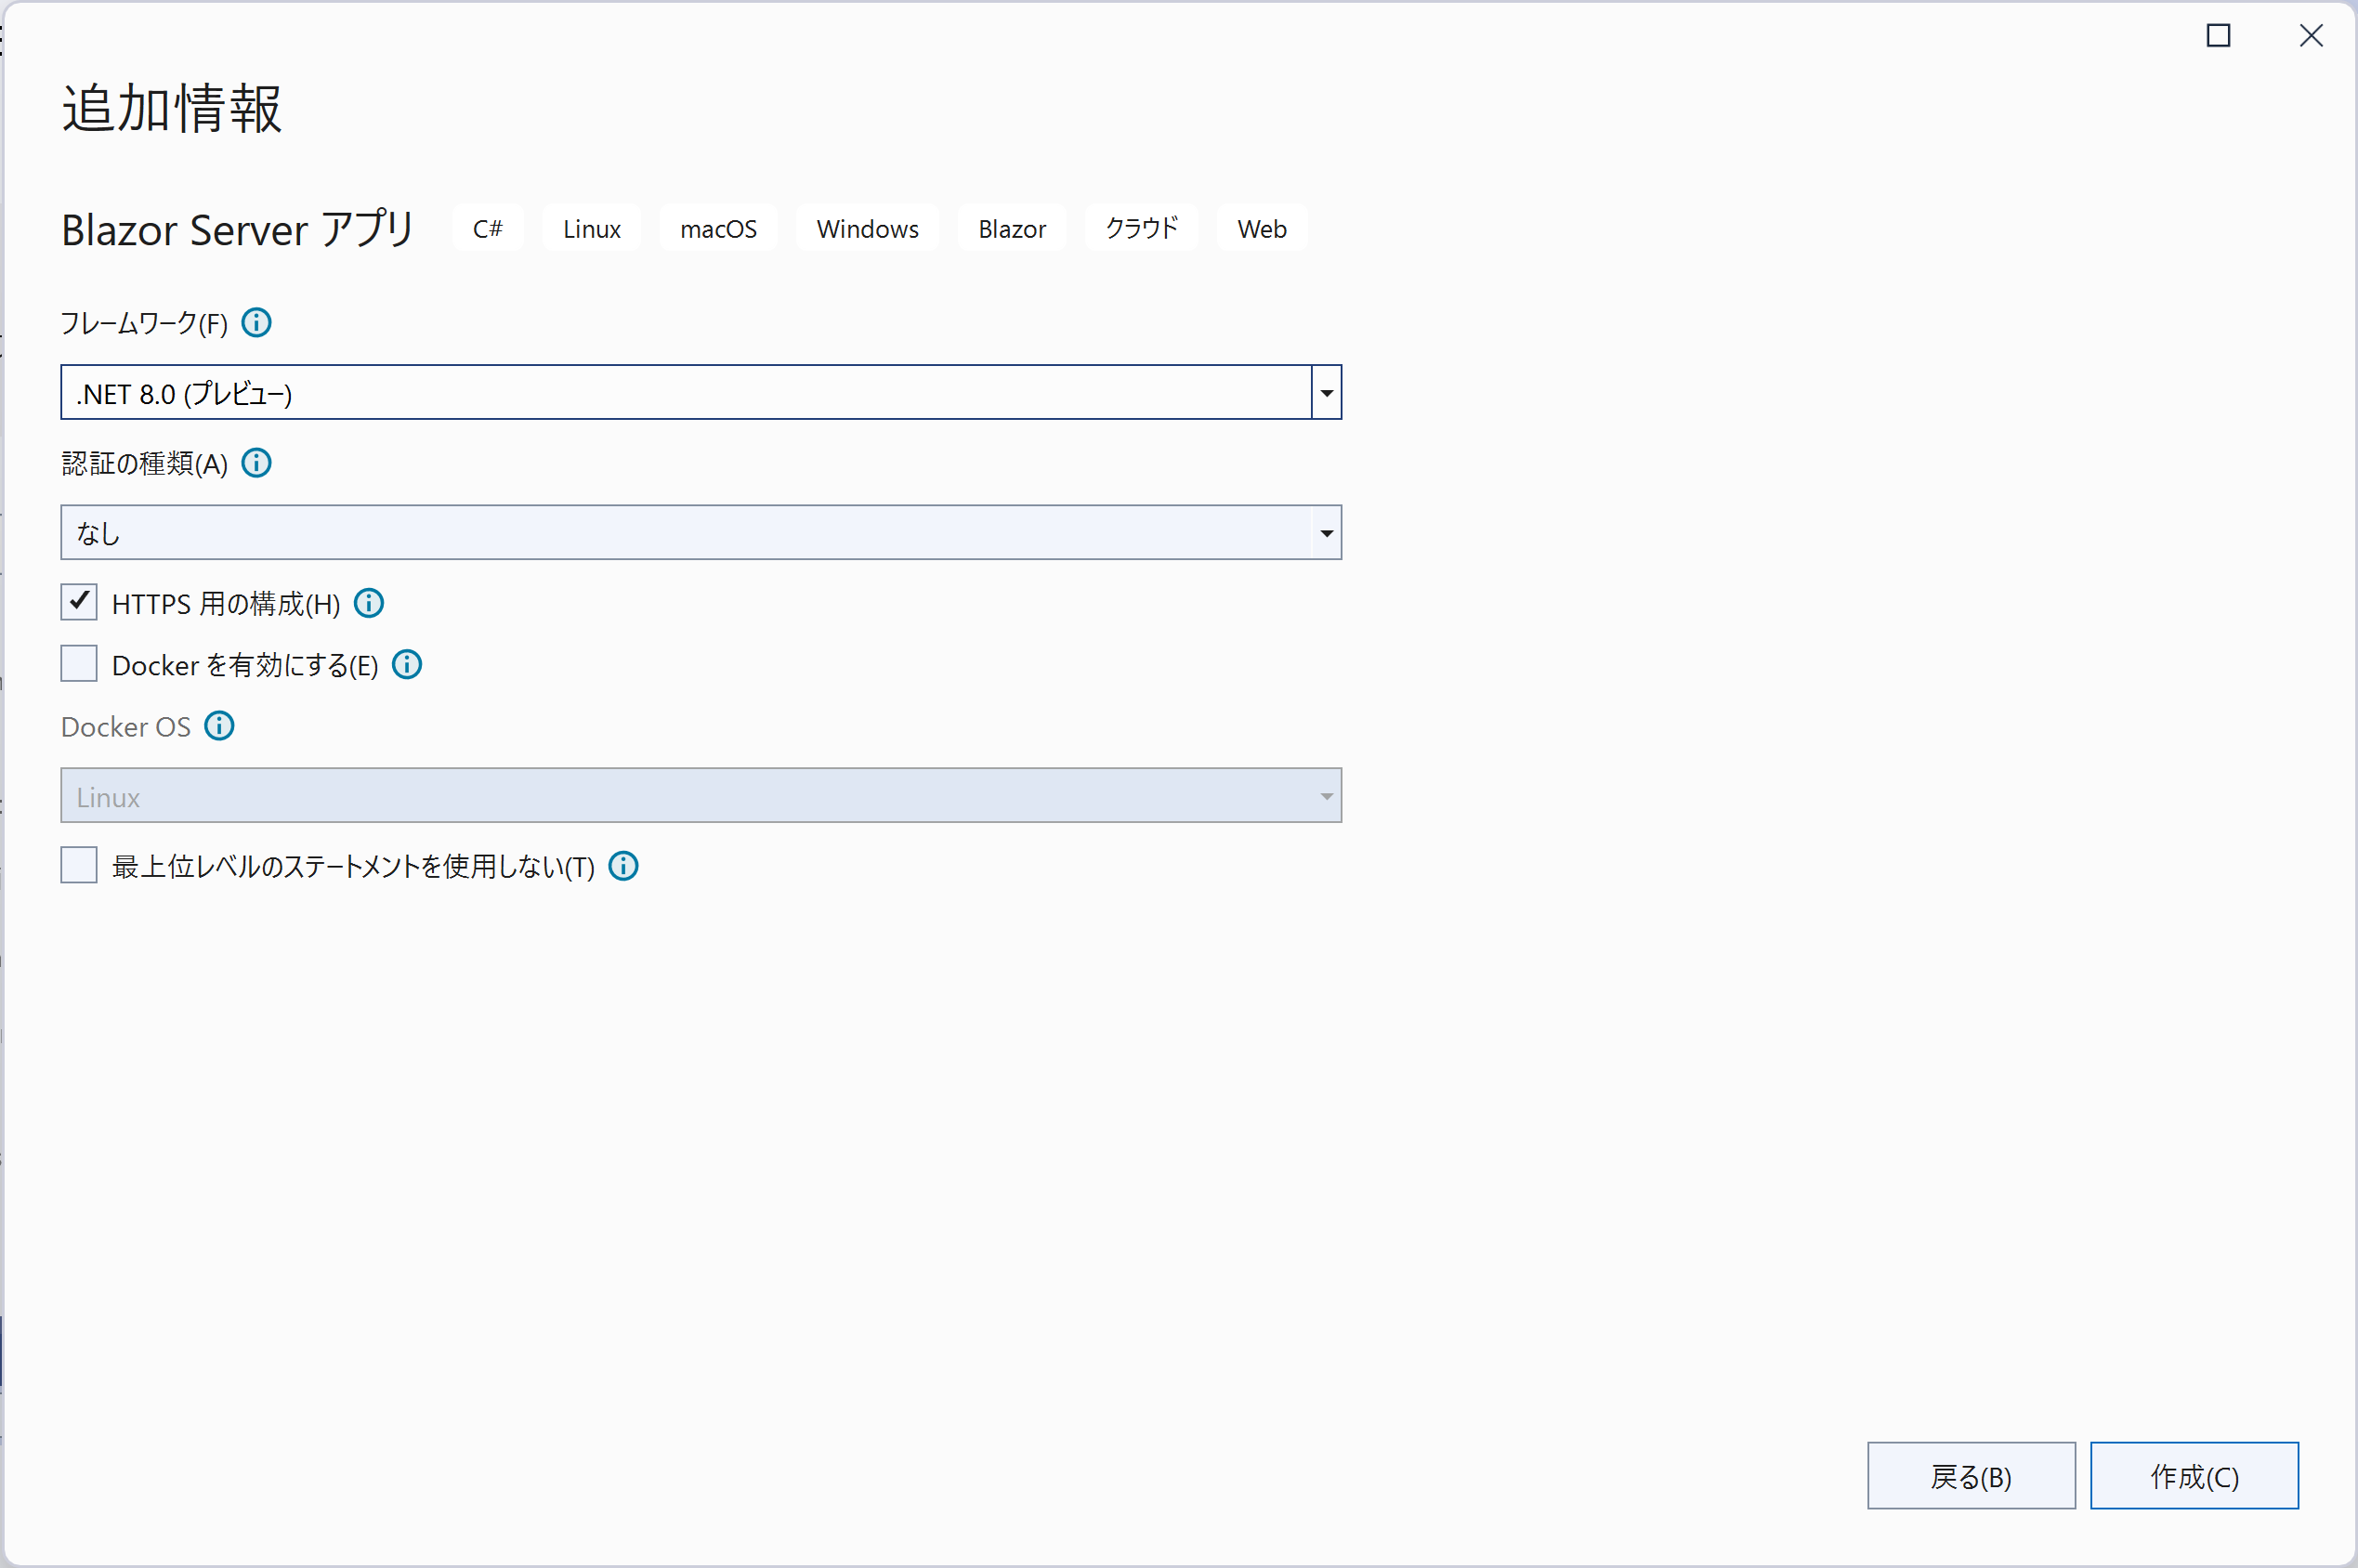Viewport: 2358px width, 1568px height.
Task: Click the Blazor Server アプリ heading
Action: click(x=238, y=230)
